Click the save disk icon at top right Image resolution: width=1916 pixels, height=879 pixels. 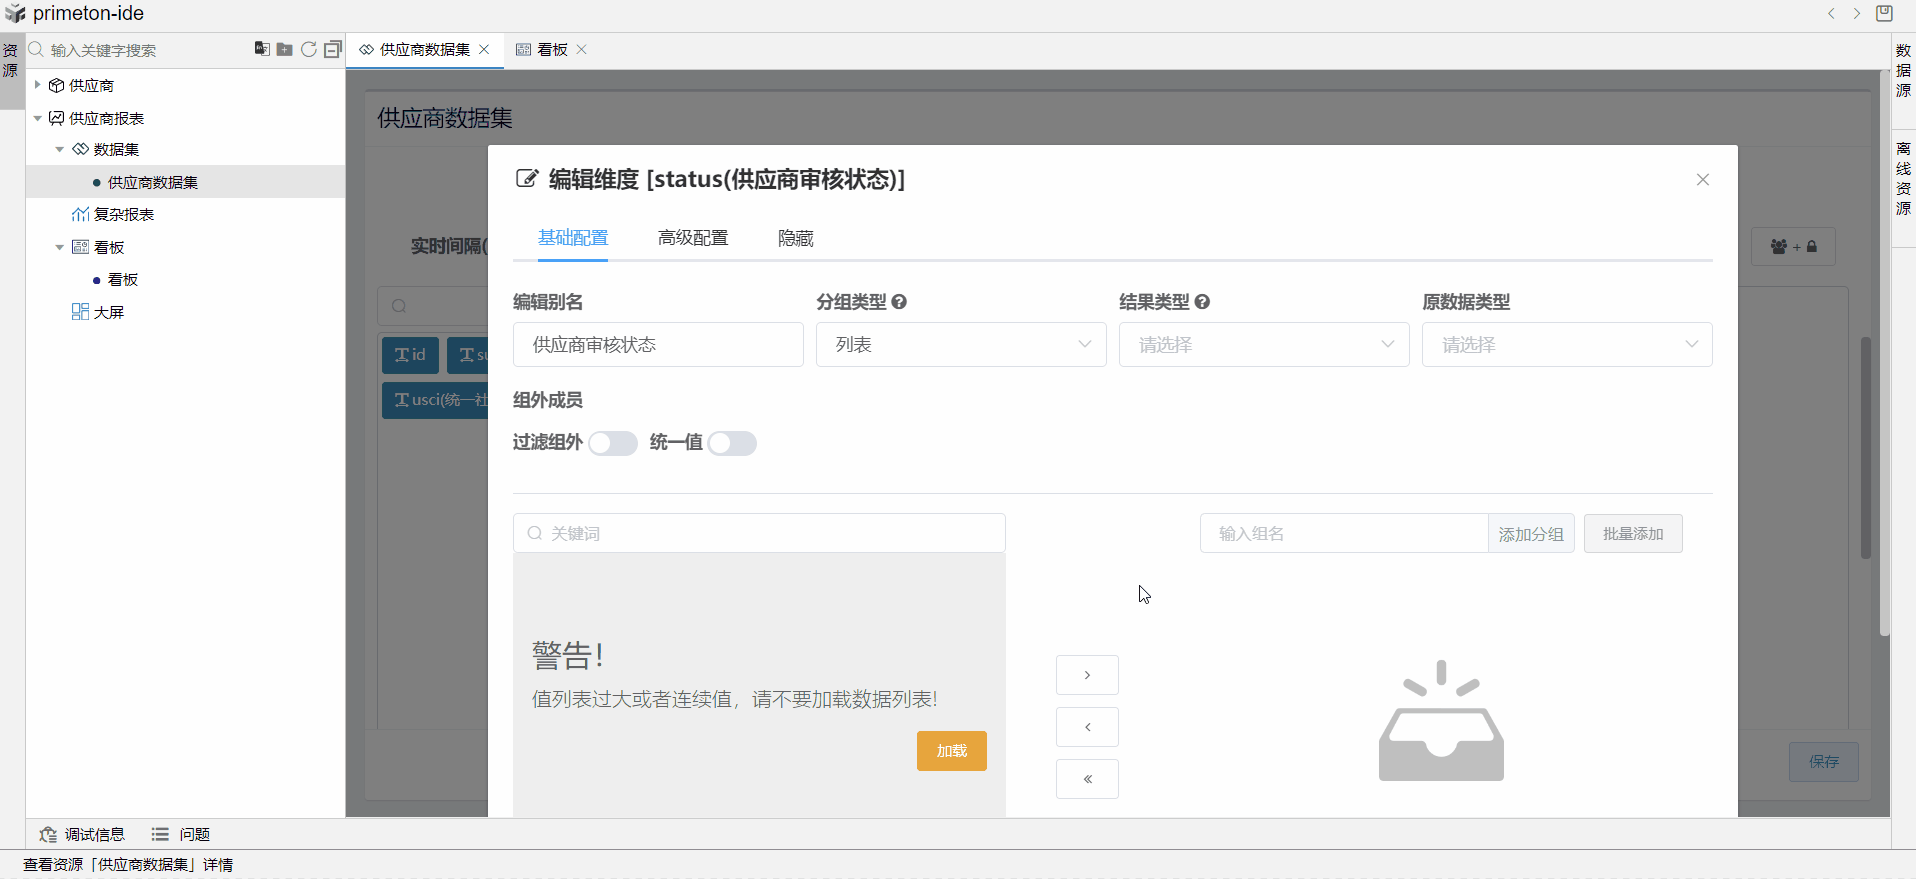(x=1884, y=13)
